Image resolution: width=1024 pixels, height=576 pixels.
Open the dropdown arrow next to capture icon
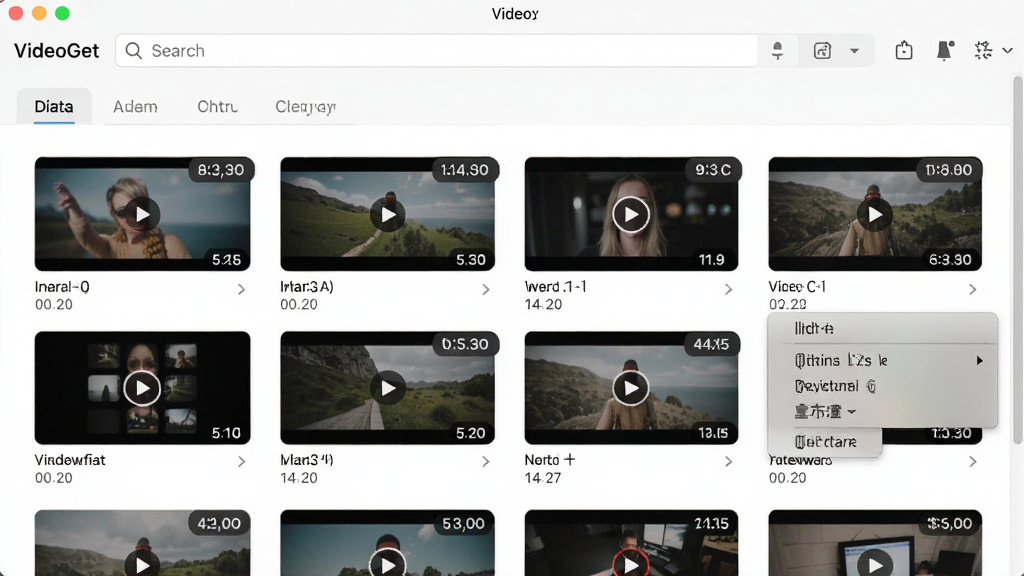[854, 51]
